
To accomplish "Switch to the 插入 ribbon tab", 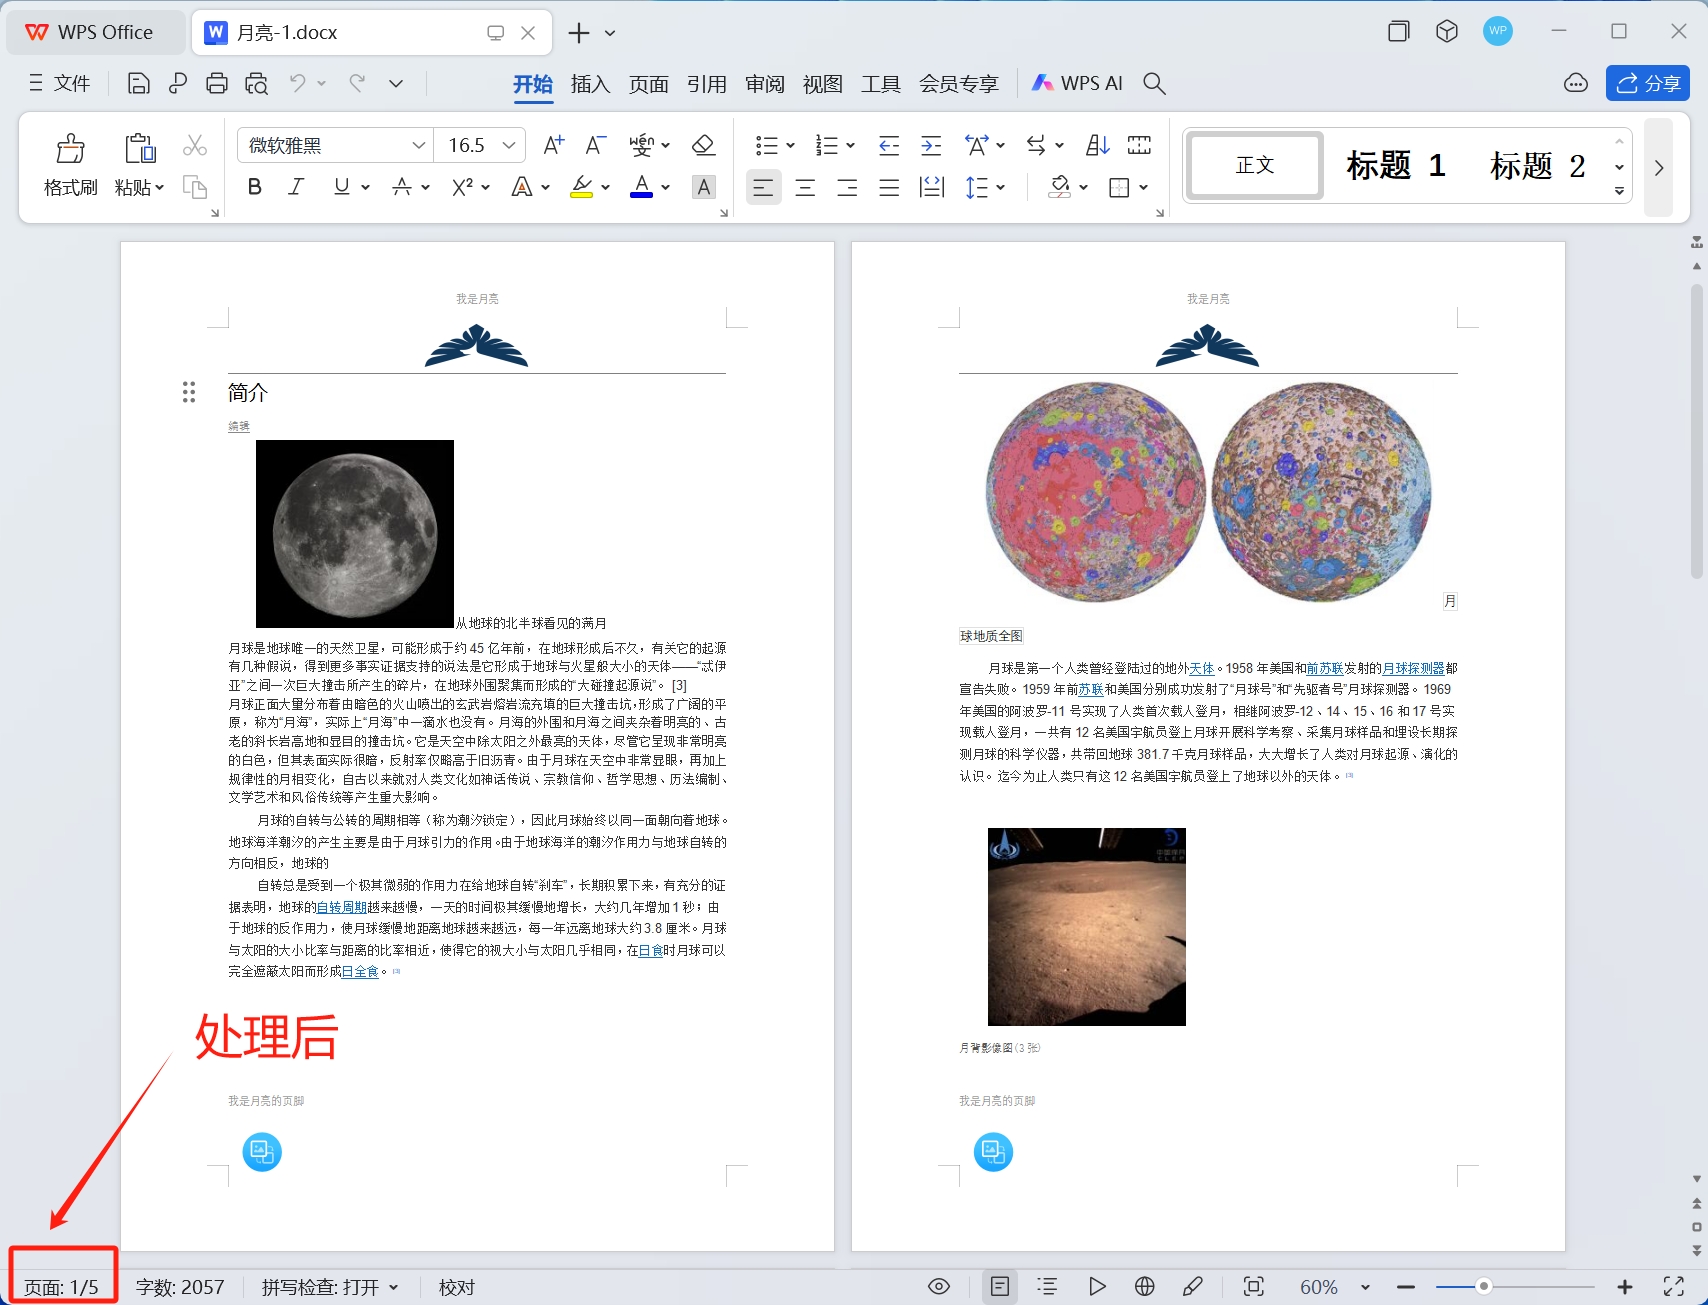I will (590, 84).
